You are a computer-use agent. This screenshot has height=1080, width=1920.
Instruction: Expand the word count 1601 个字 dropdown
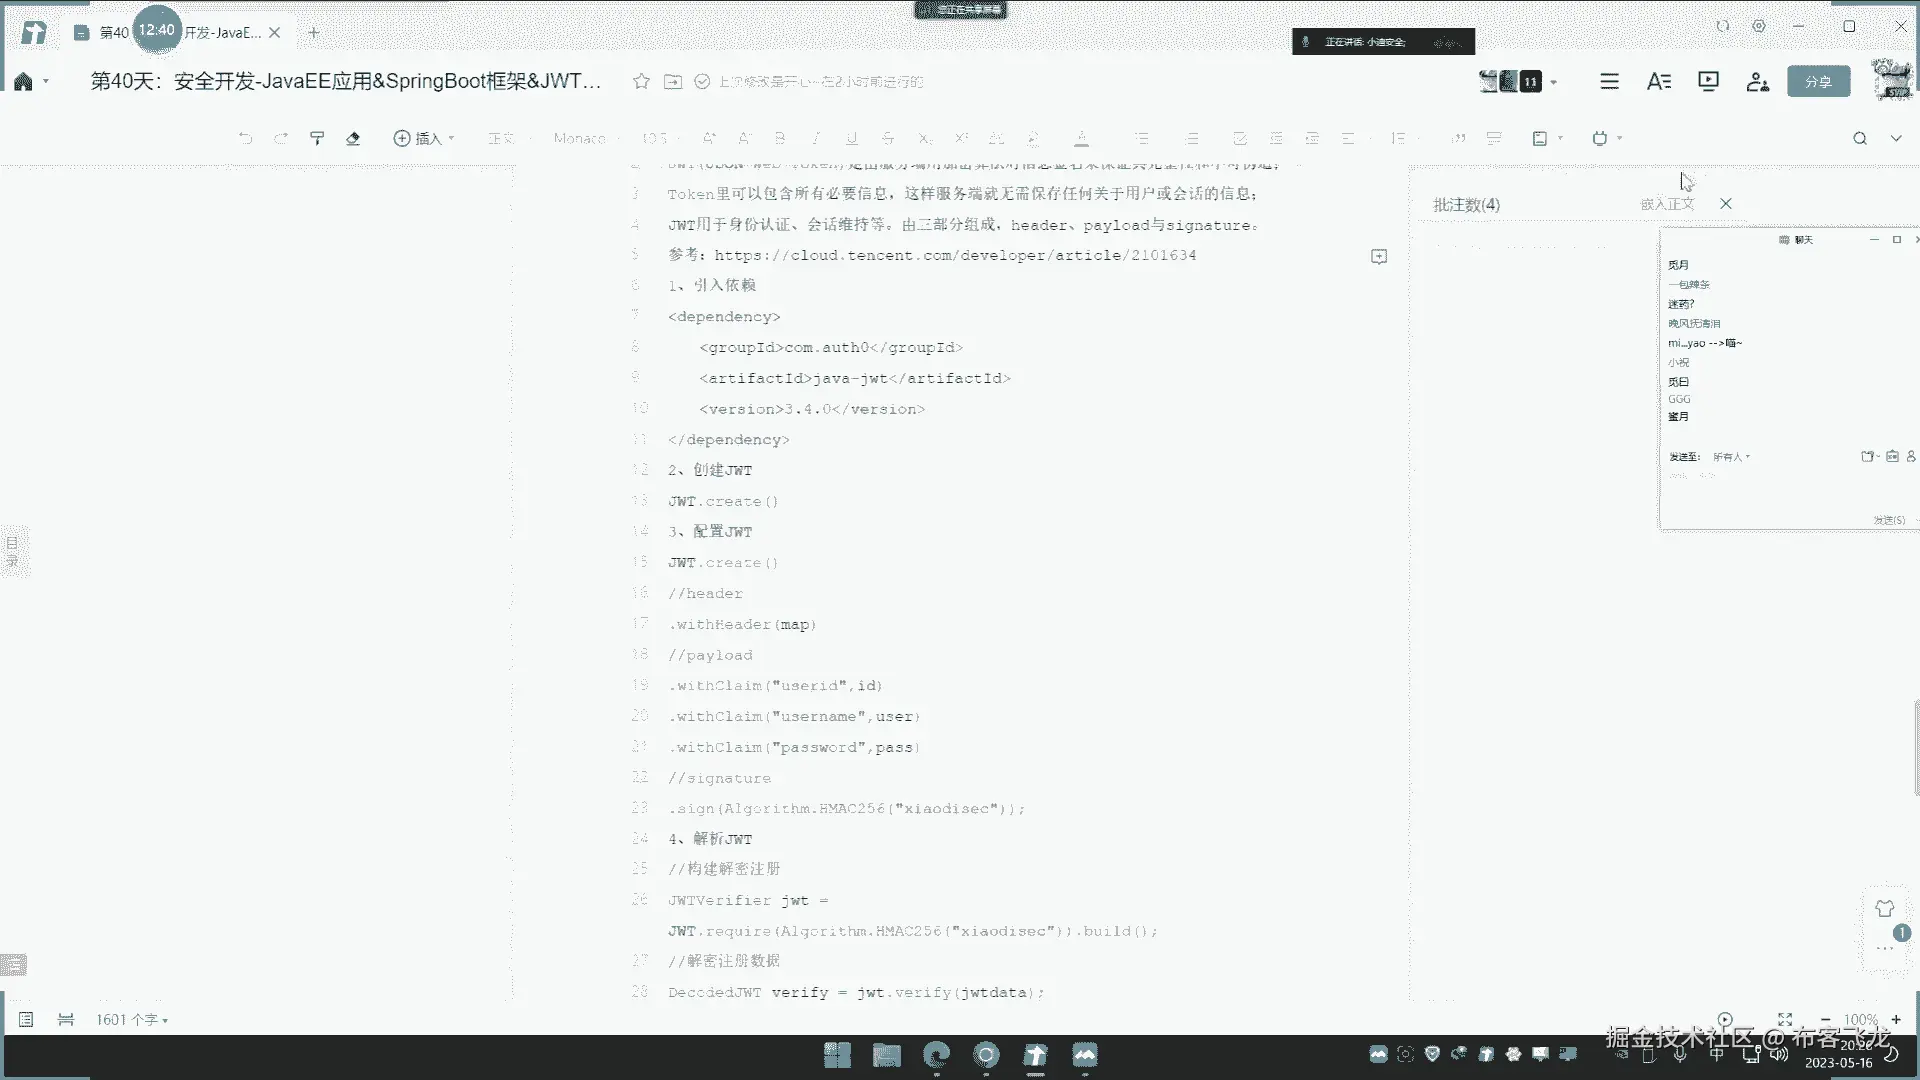pos(132,1019)
